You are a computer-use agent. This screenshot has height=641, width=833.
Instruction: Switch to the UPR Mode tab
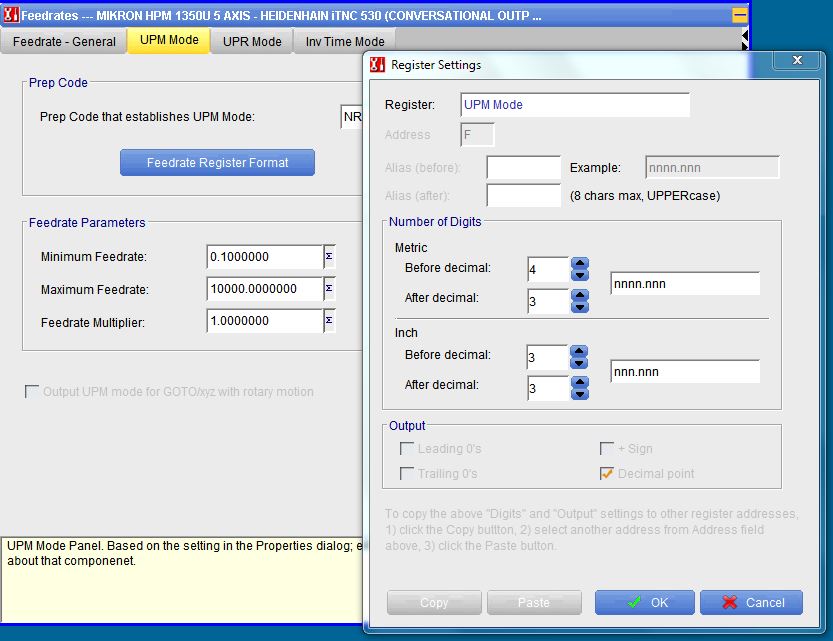[x=252, y=41]
